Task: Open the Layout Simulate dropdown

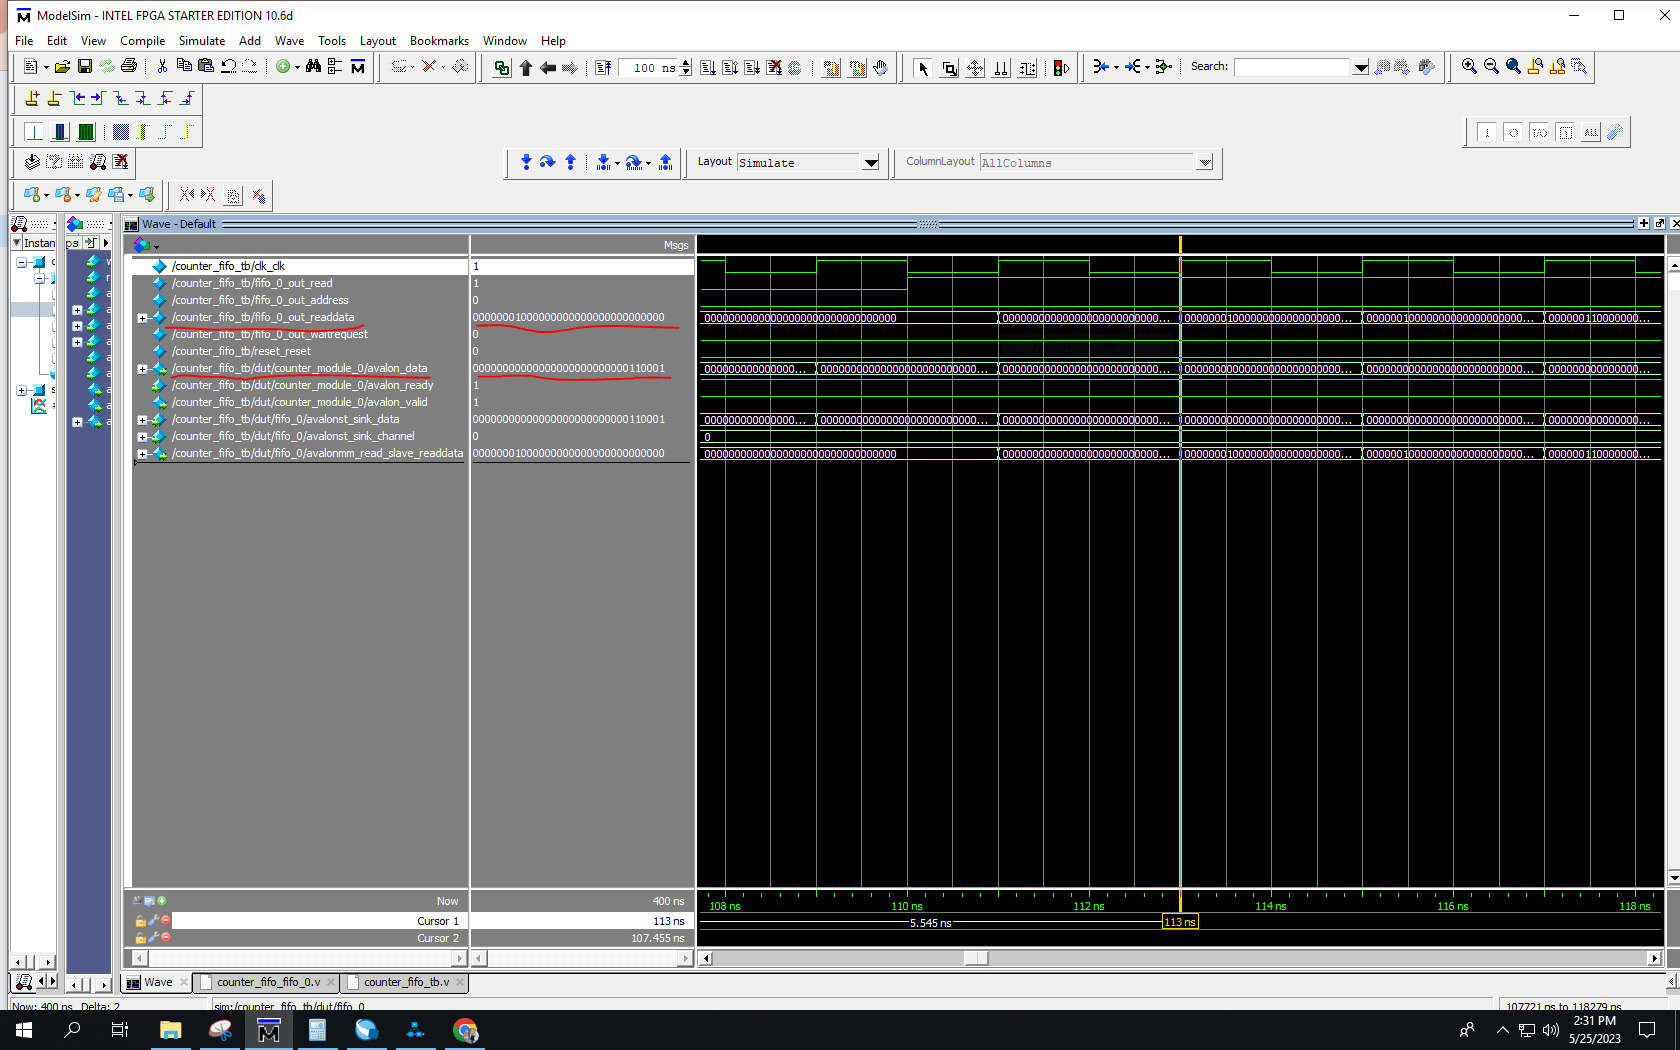Action: pyautogui.click(x=870, y=163)
